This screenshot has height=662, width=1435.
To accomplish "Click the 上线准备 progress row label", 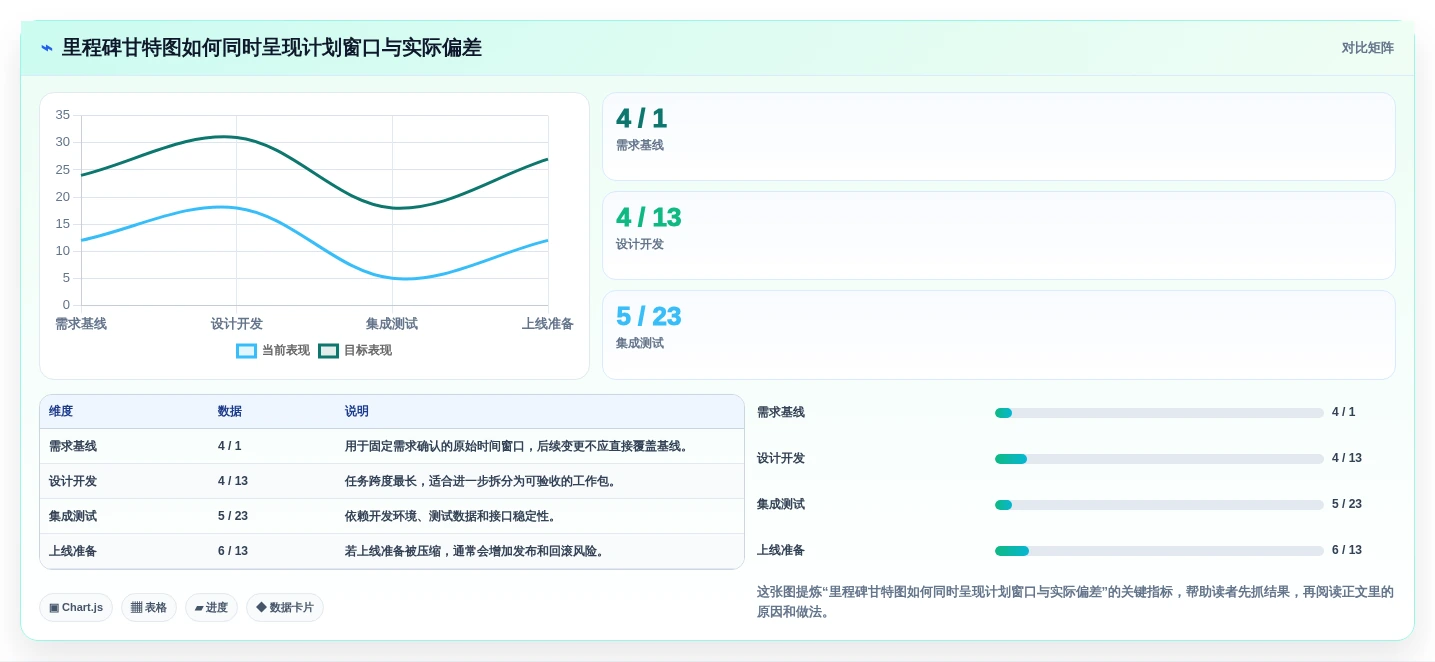I will click(x=781, y=551).
